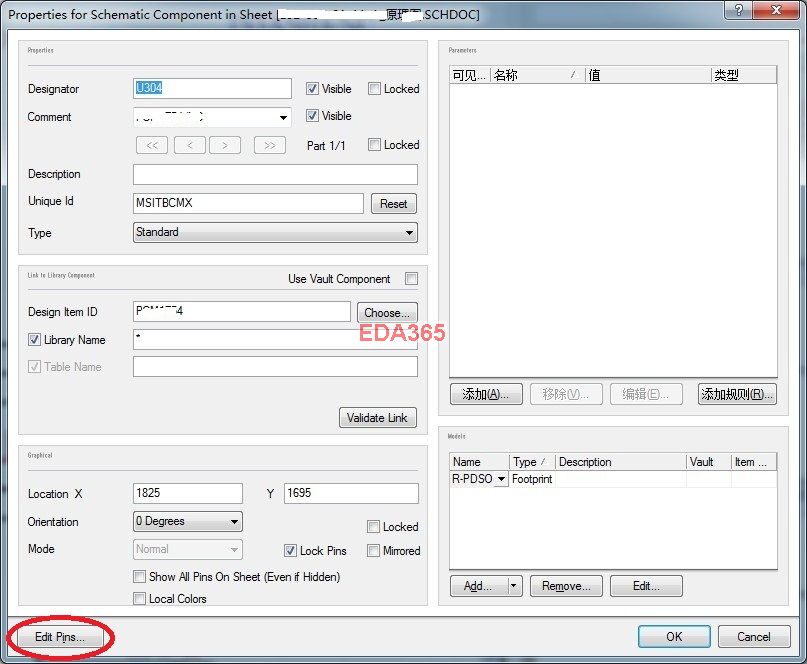Enable Local Colors checkbox

click(x=139, y=599)
